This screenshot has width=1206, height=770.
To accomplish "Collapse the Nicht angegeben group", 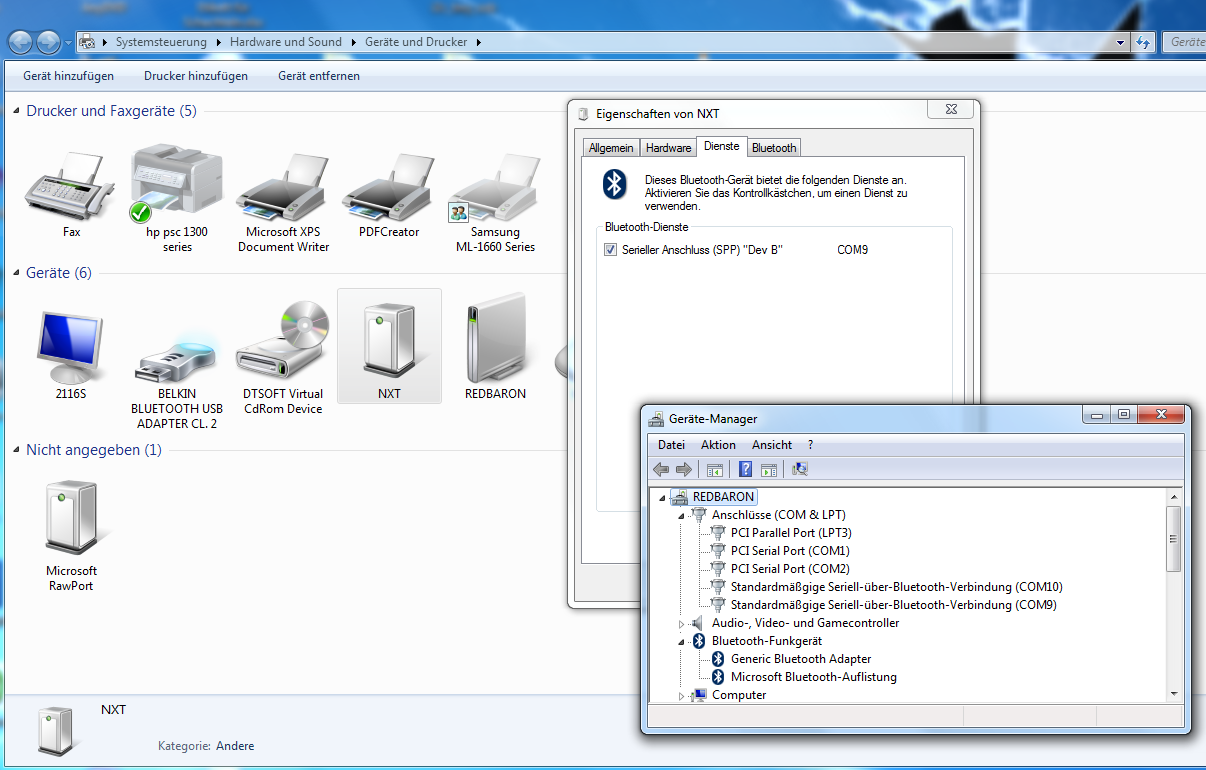I will [x=16, y=451].
